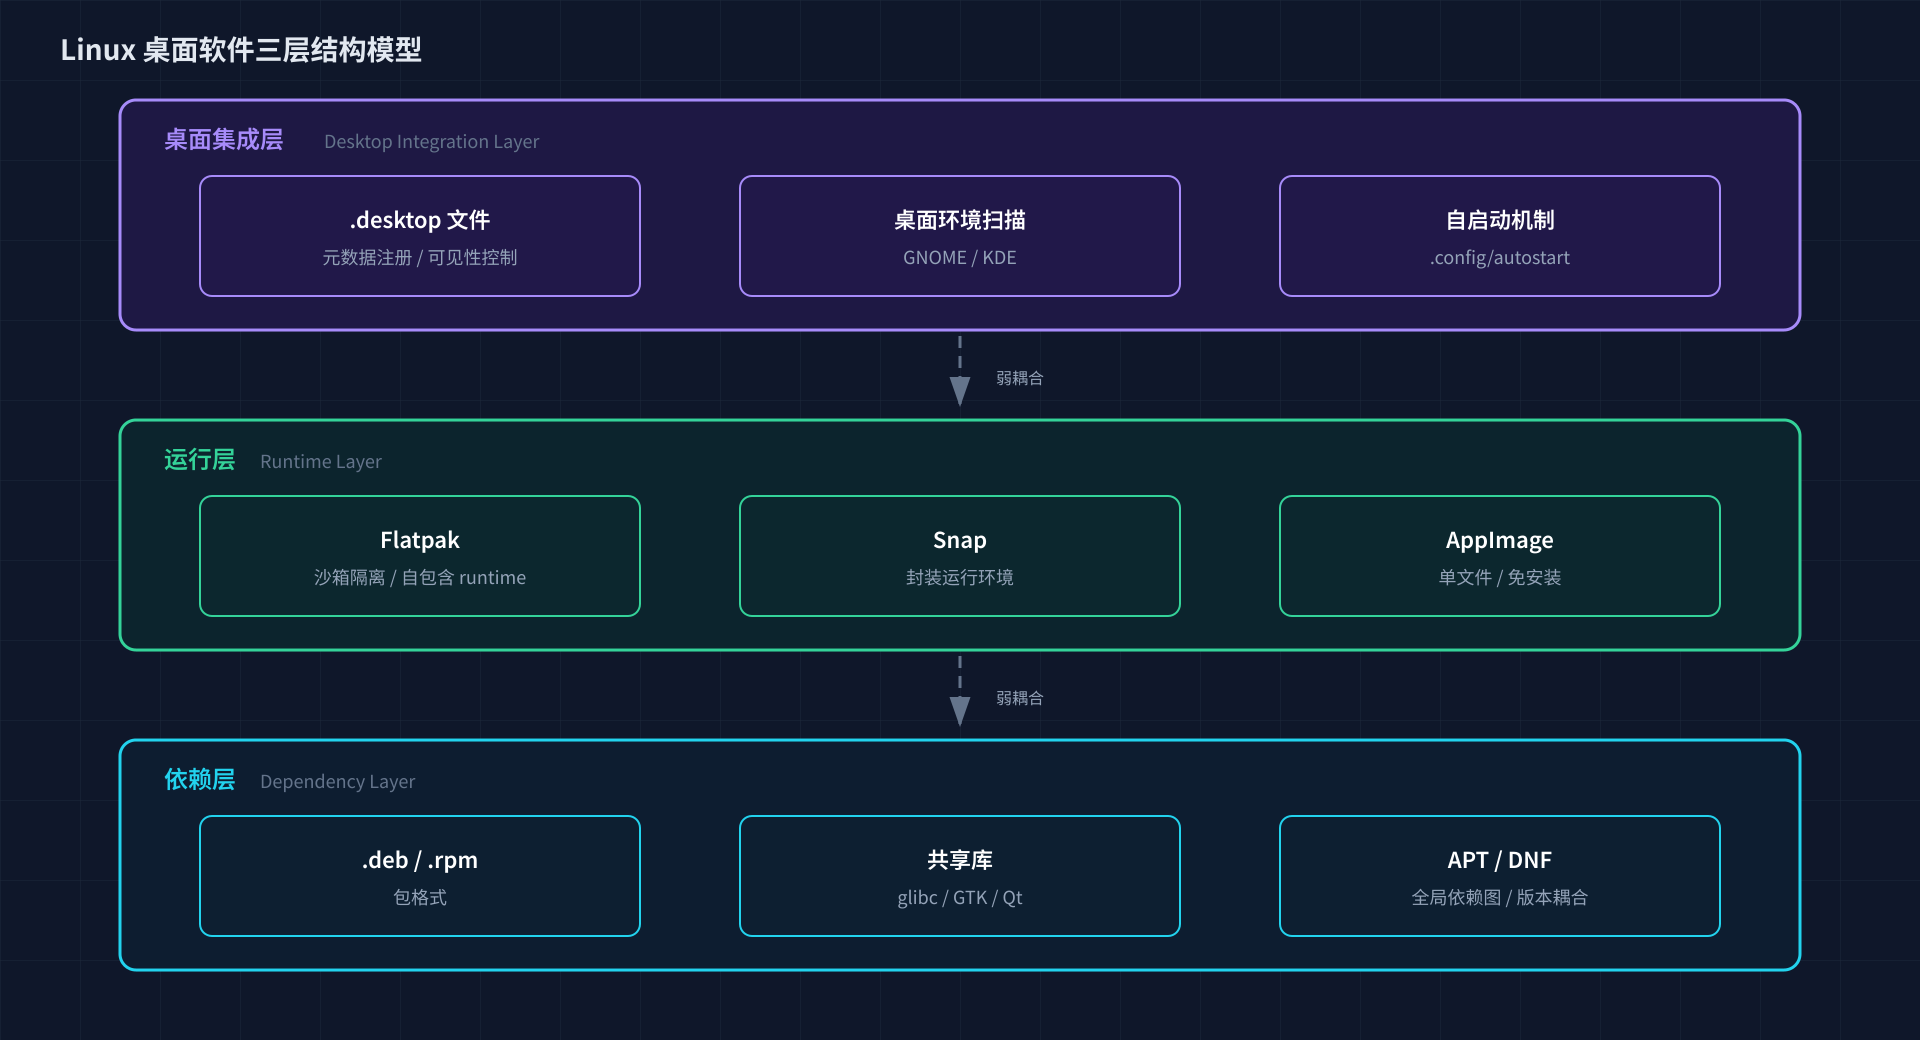
Task: Select the .desktop 文件 box
Action: pyautogui.click(x=420, y=236)
